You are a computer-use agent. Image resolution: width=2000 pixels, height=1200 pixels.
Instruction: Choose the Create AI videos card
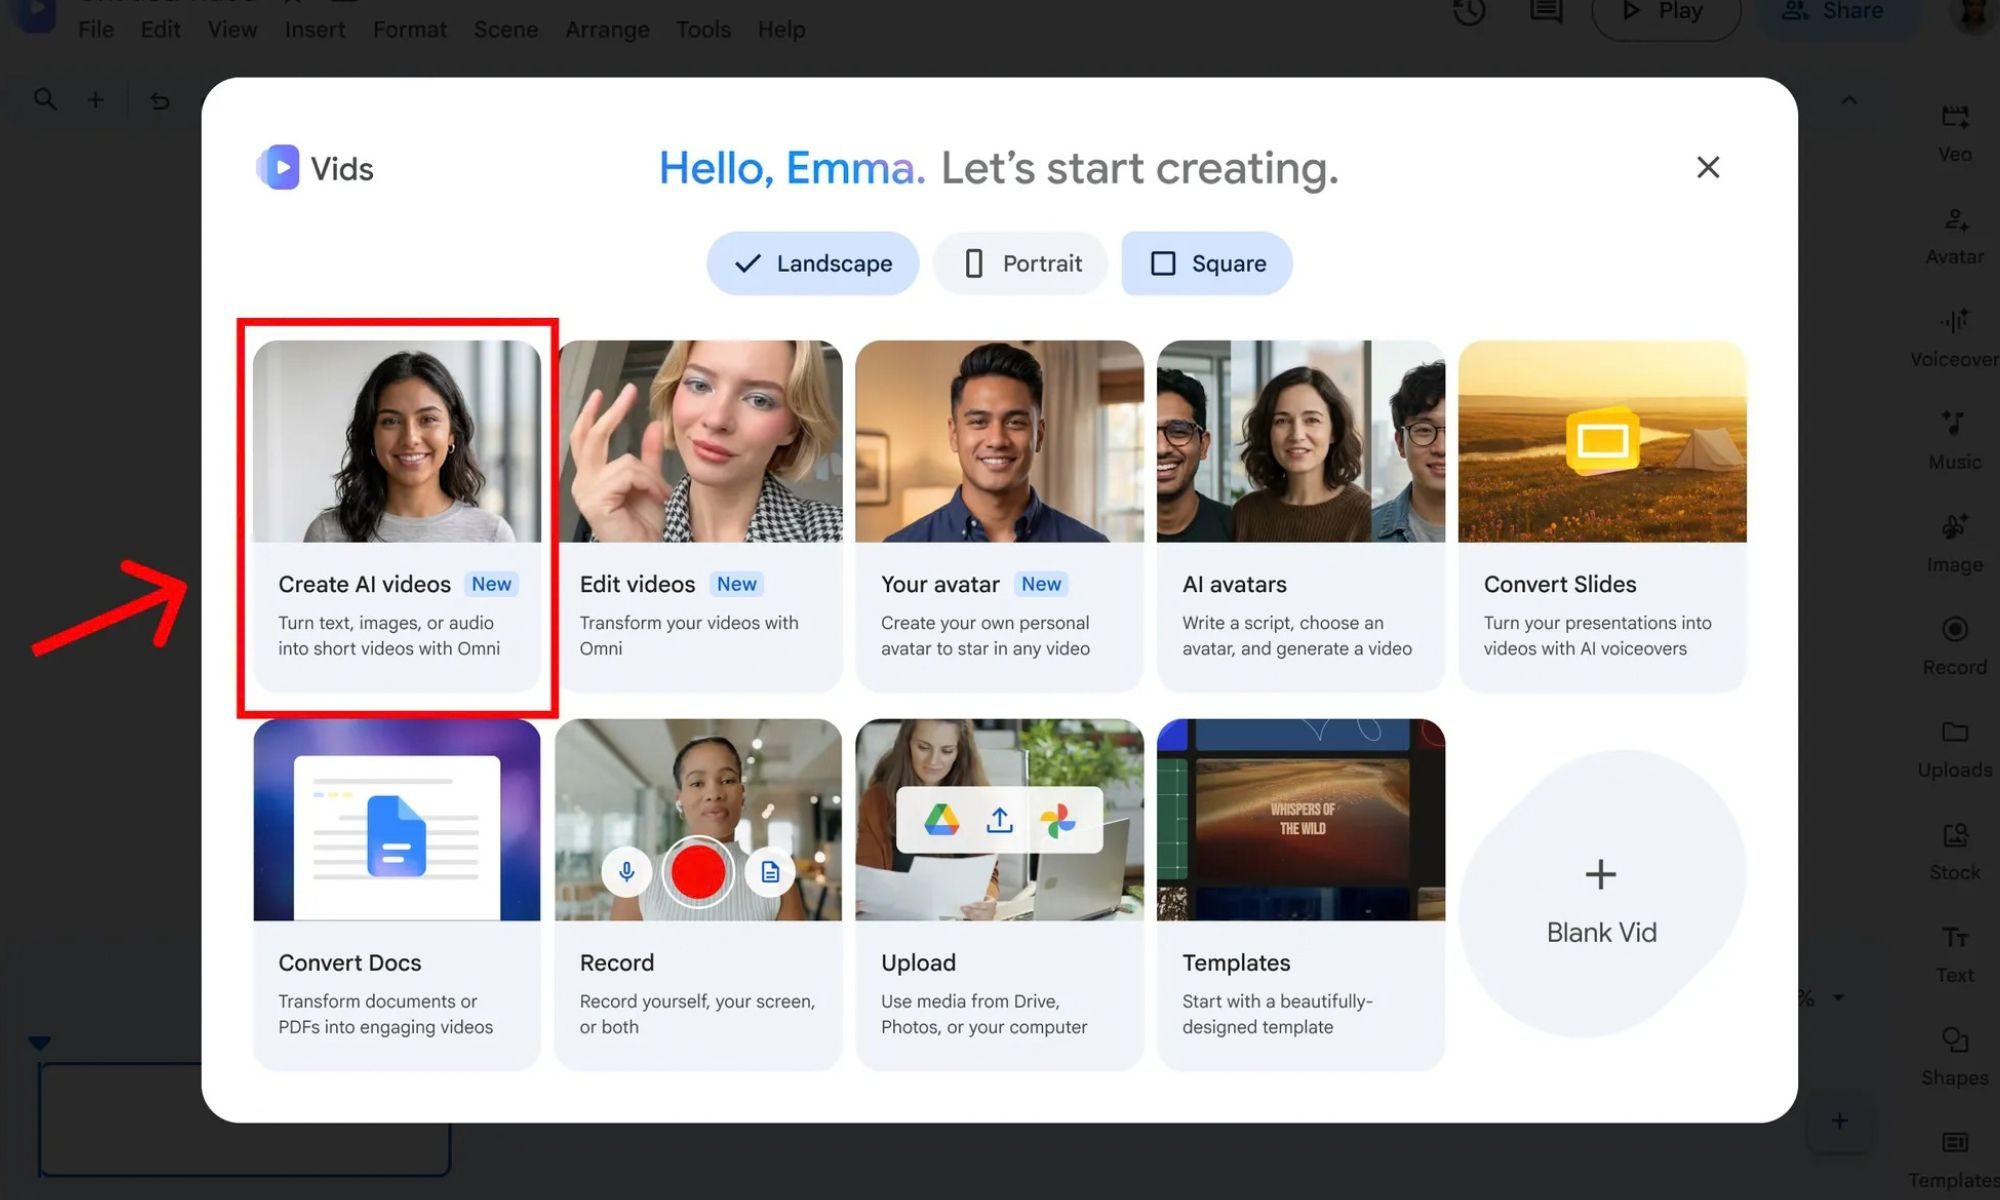397,516
